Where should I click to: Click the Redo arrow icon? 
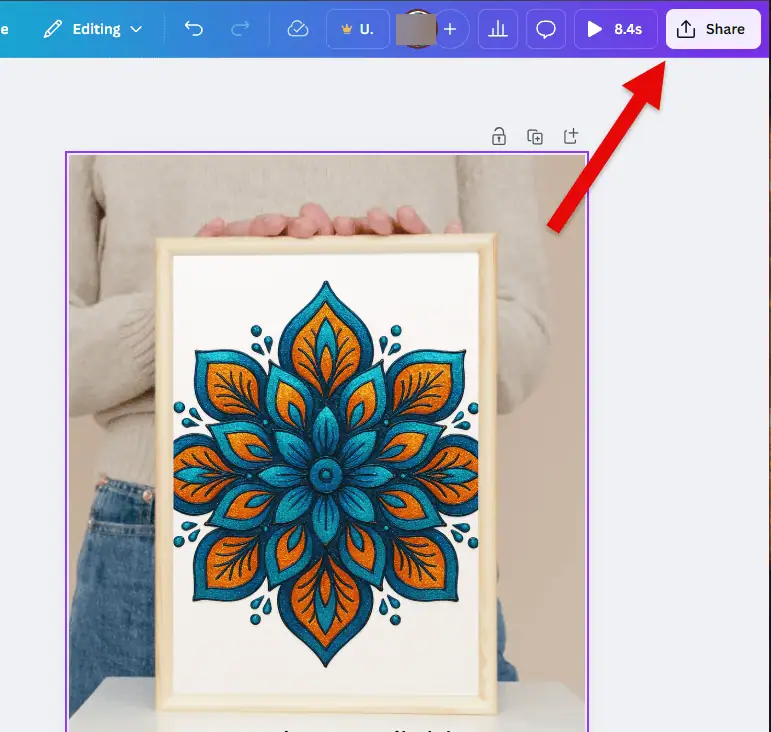click(x=240, y=29)
